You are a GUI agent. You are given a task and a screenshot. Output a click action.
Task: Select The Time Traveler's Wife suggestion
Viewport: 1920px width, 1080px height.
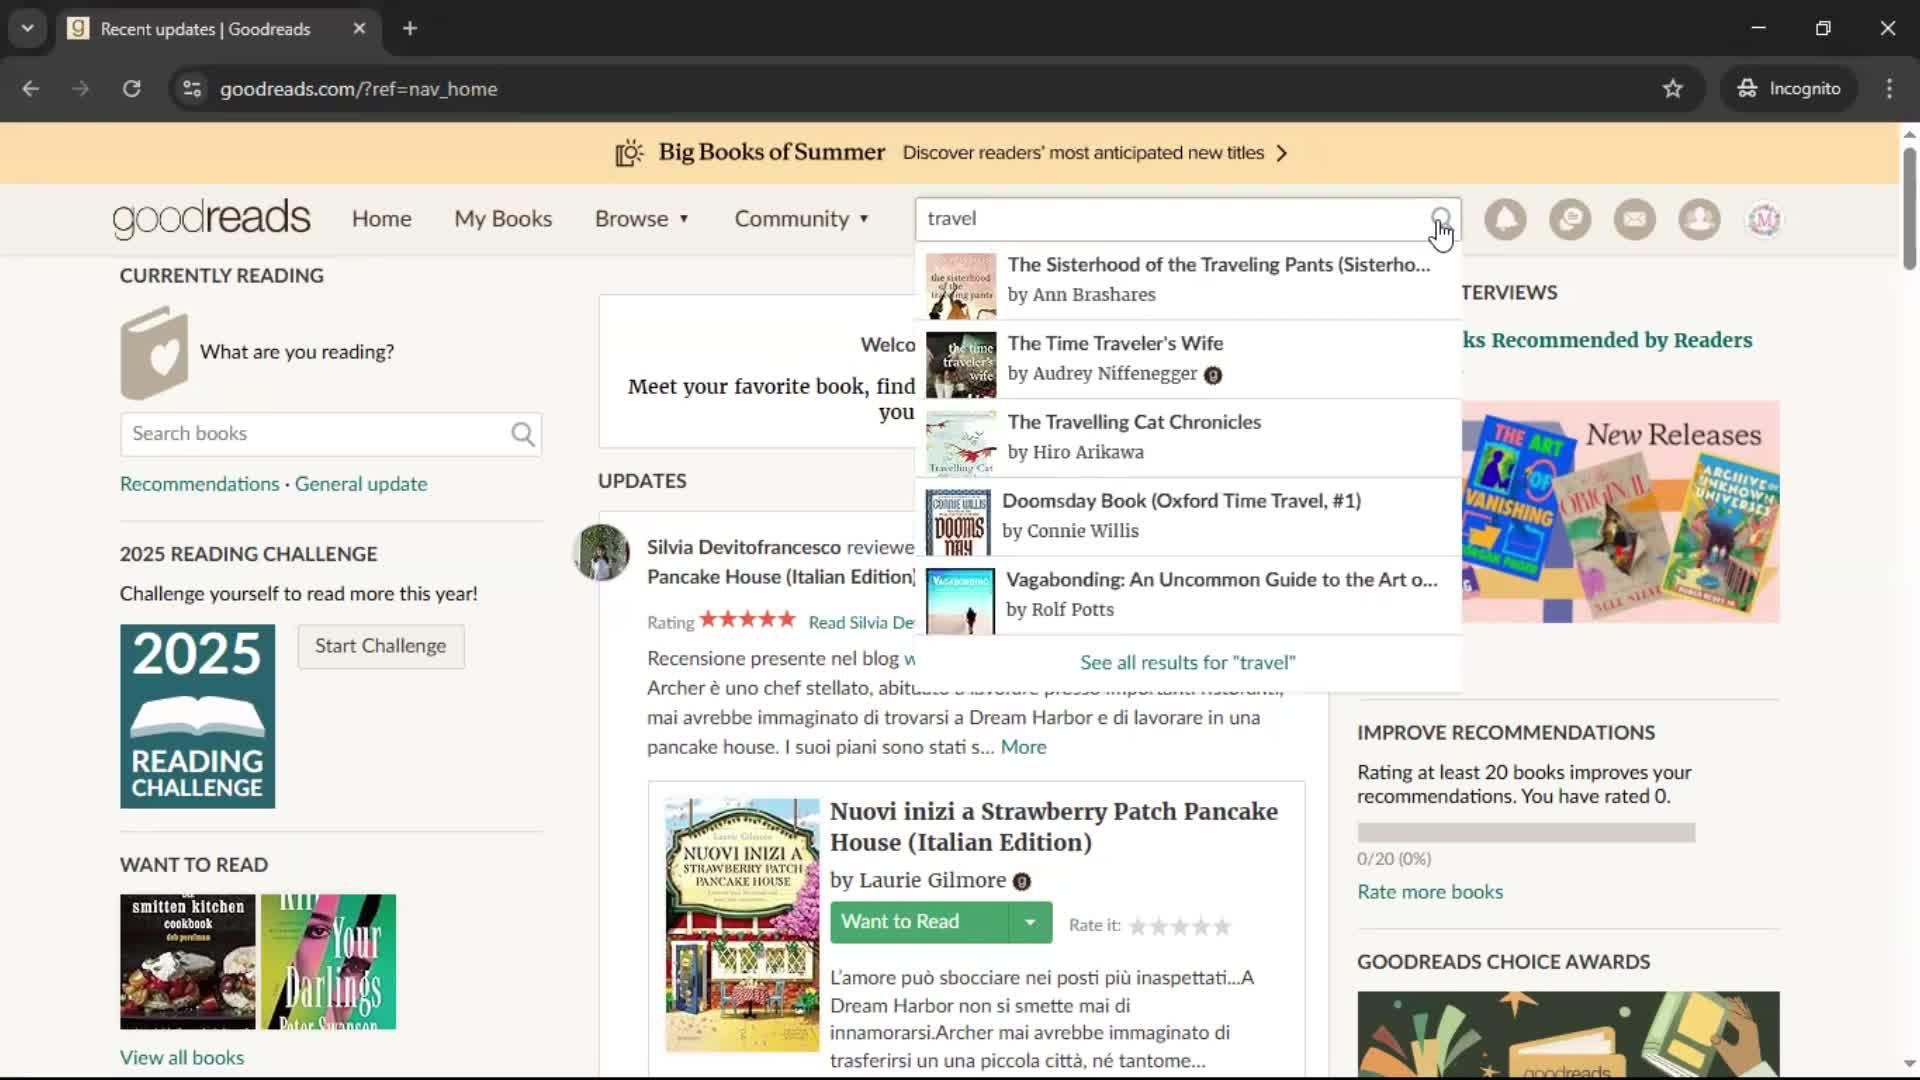tap(1188, 360)
